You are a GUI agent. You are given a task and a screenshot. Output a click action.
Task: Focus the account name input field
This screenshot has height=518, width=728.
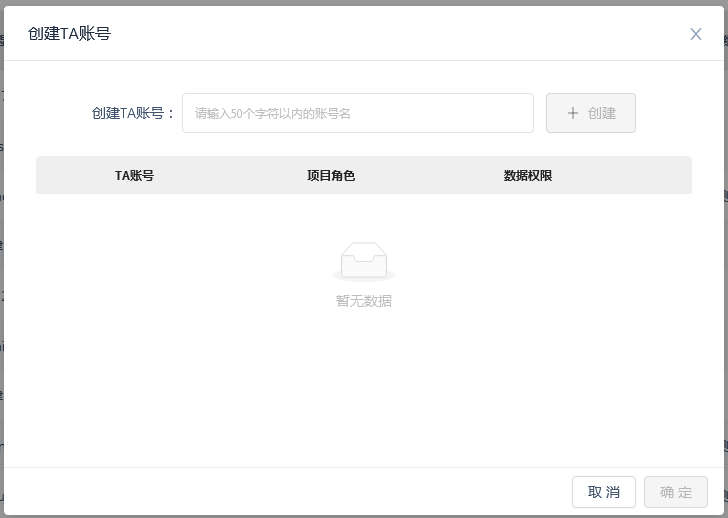(x=357, y=113)
